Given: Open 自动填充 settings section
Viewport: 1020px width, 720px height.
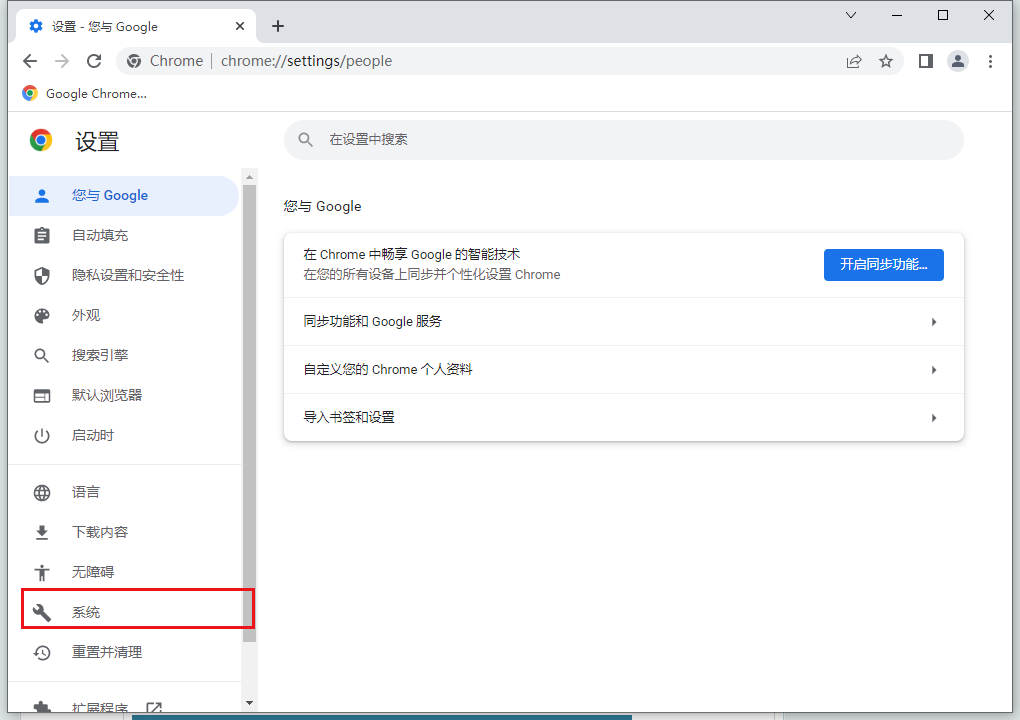Looking at the screenshot, I should pyautogui.click(x=124, y=235).
